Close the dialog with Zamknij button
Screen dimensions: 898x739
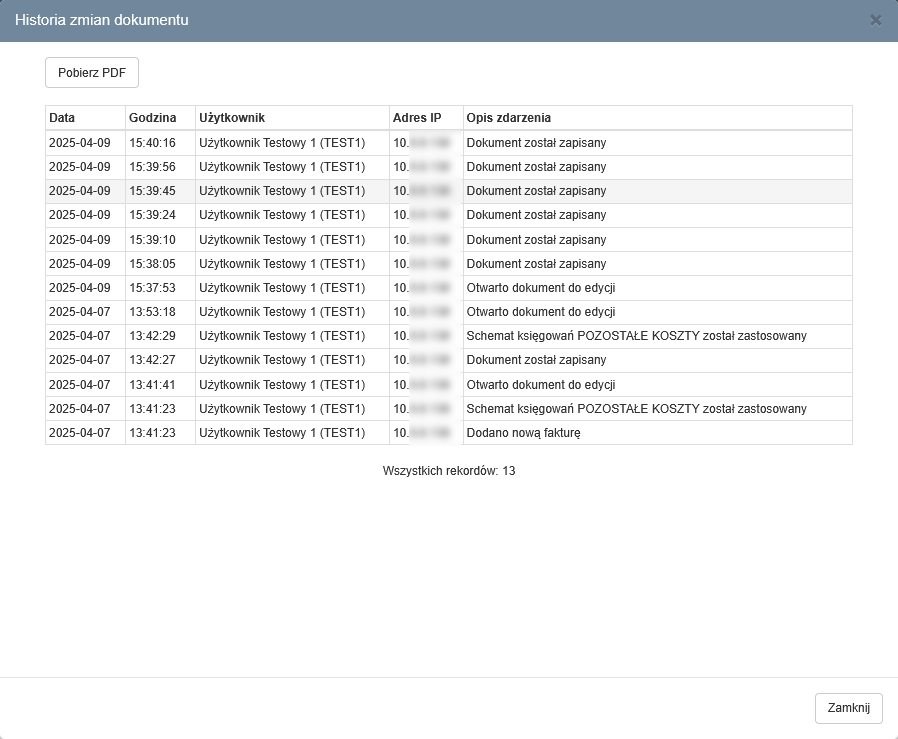coord(849,708)
